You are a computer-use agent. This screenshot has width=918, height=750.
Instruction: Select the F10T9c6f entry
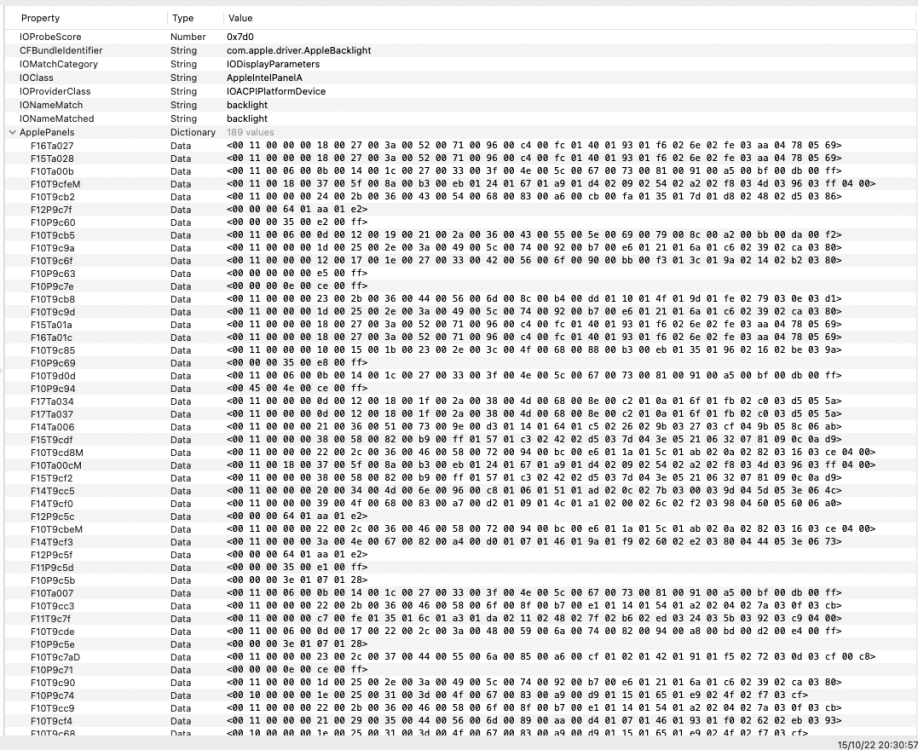click(x=52, y=261)
